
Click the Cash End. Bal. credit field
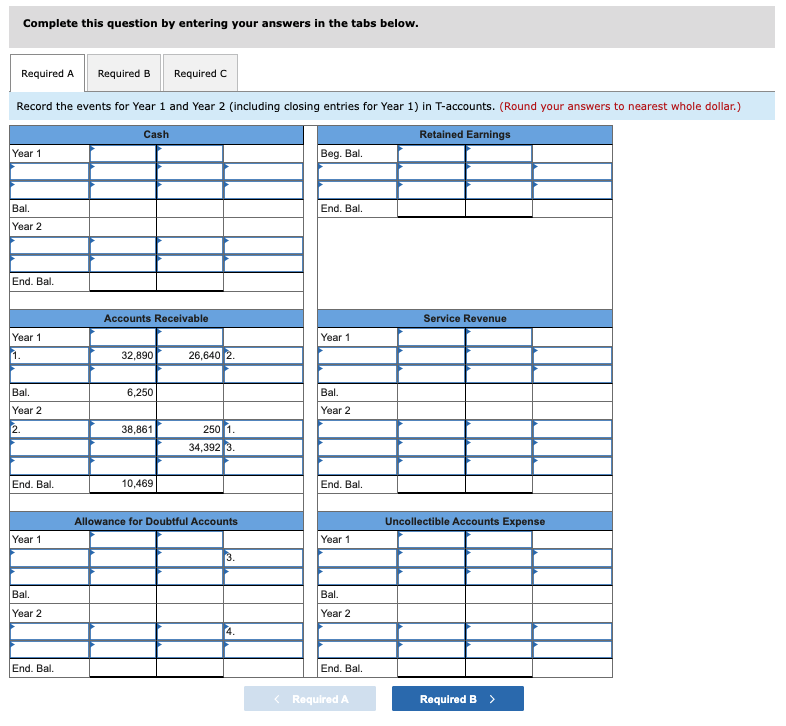(x=189, y=281)
